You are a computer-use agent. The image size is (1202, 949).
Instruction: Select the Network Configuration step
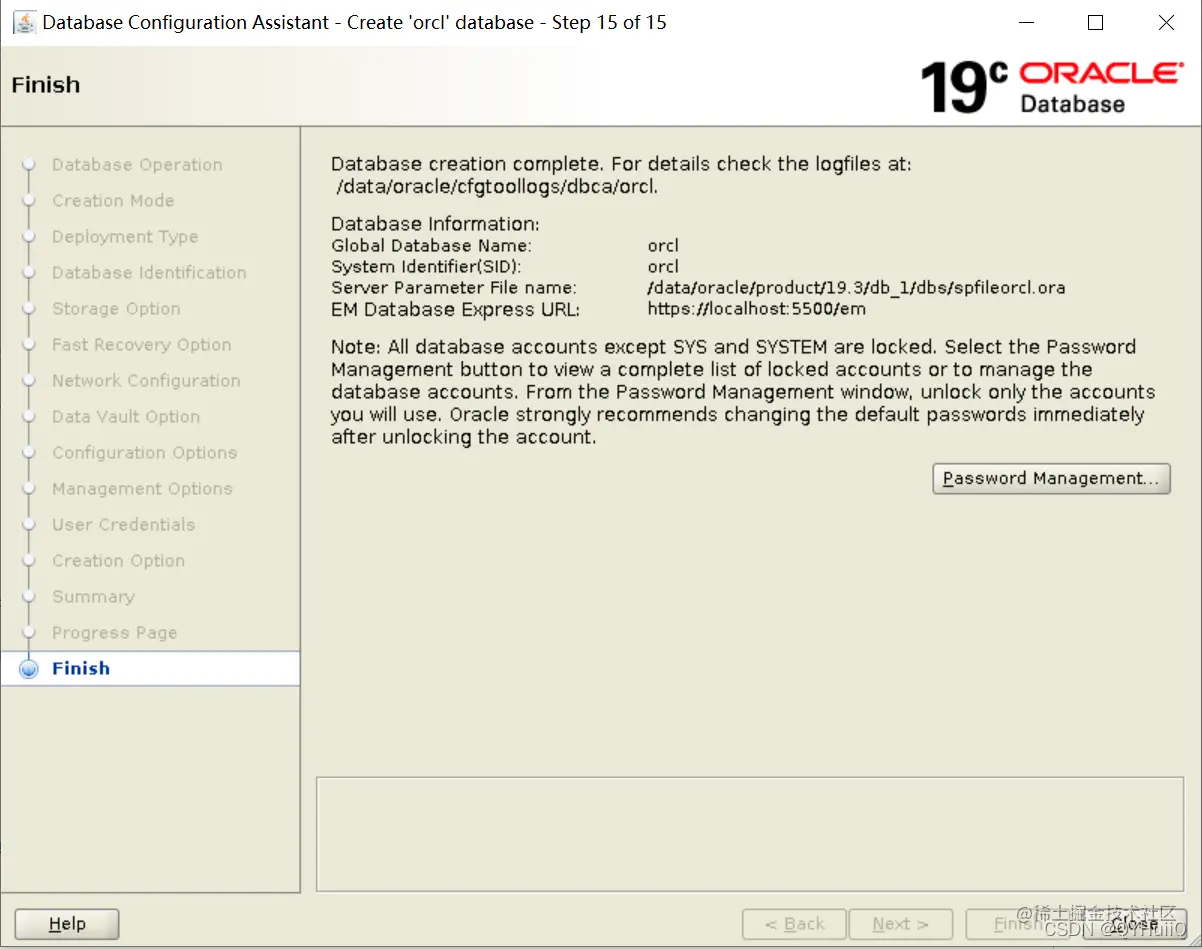click(x=146, y=381)
